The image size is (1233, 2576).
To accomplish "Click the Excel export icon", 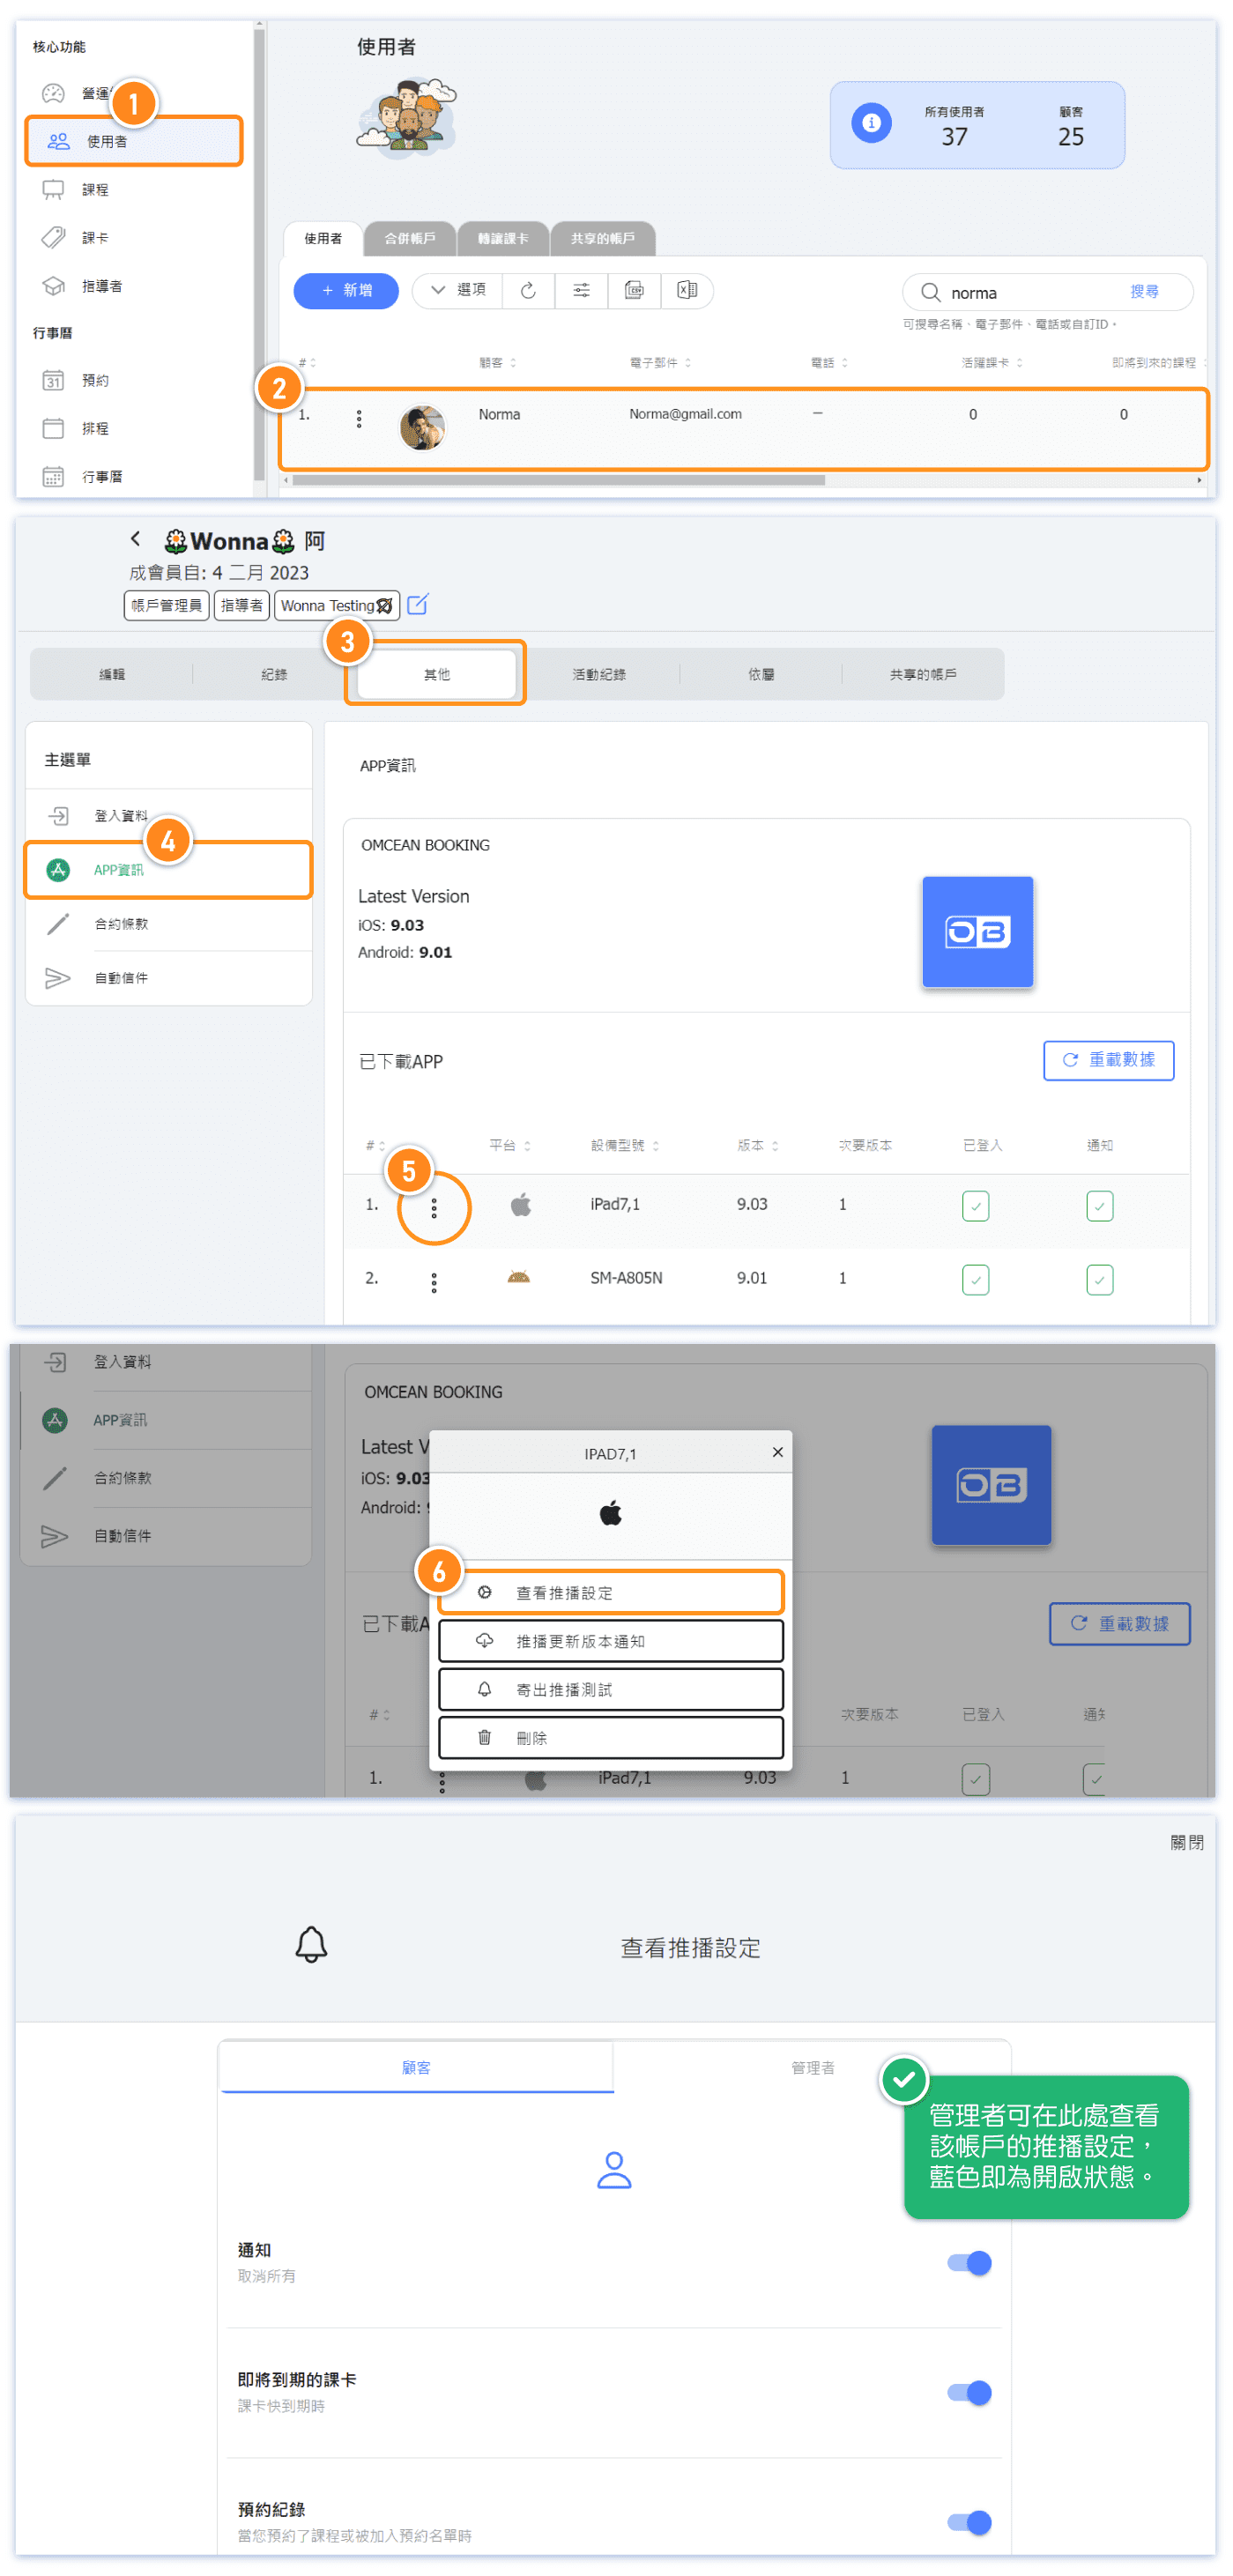I will click(x=687, y=291).
